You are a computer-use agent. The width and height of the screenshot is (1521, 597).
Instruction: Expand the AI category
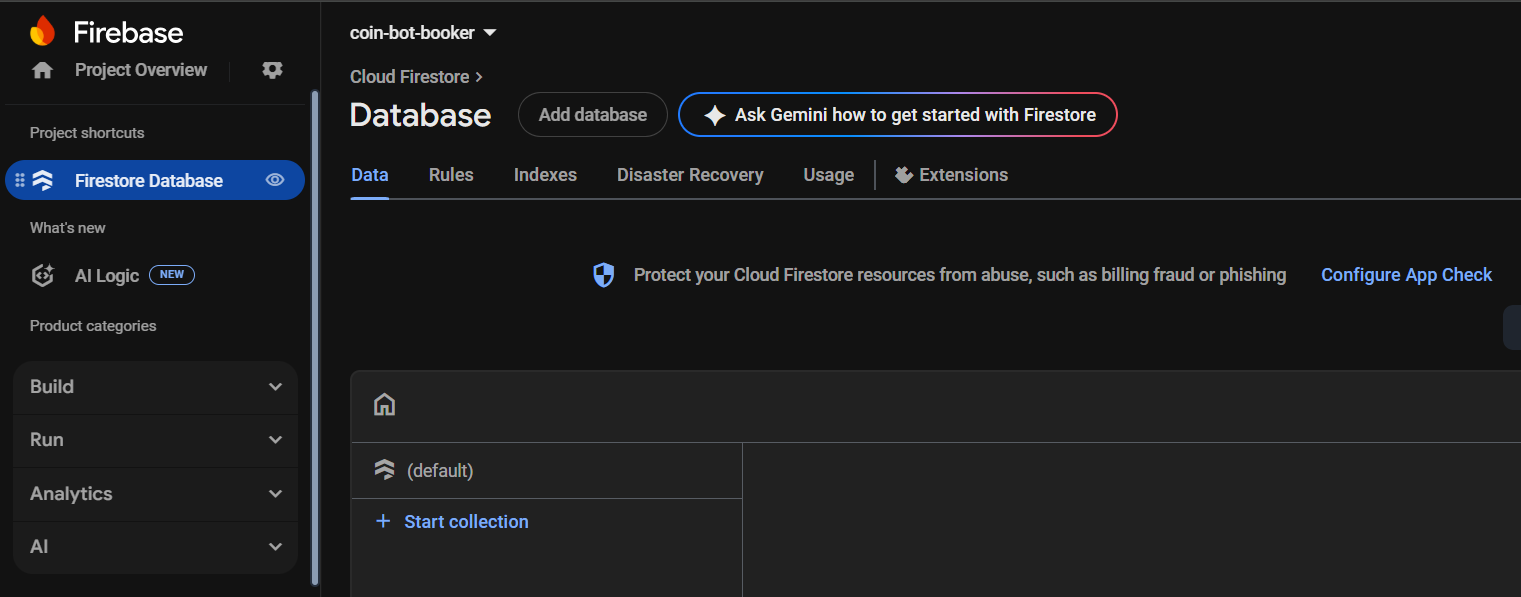pos(156,547)
